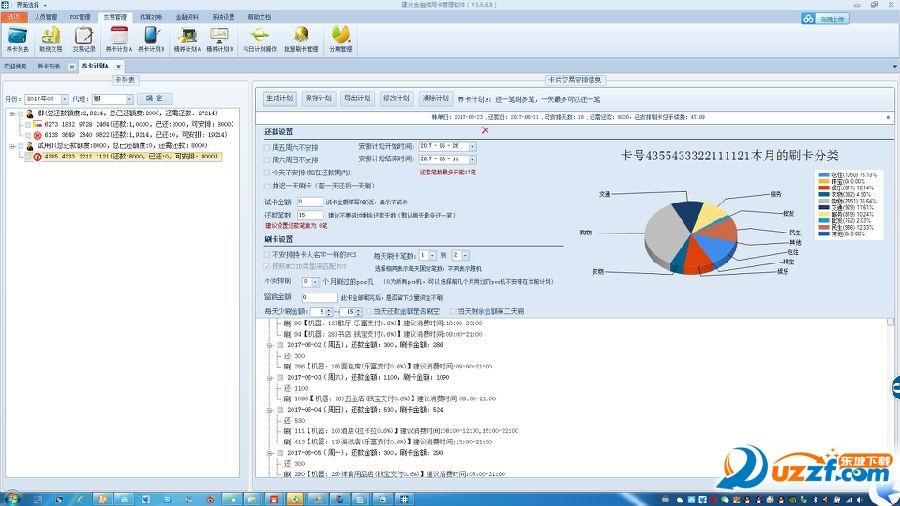This screenshot has width=900, height=506.
Task: Open 养卡列表 toolbar icon
Action: pos(17,40)
